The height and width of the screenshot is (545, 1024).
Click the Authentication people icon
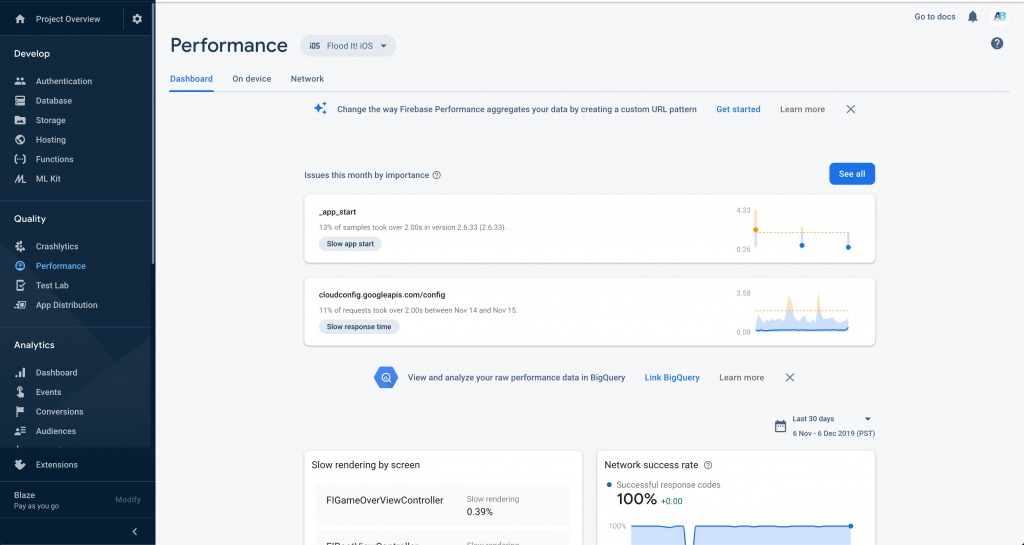20,81
